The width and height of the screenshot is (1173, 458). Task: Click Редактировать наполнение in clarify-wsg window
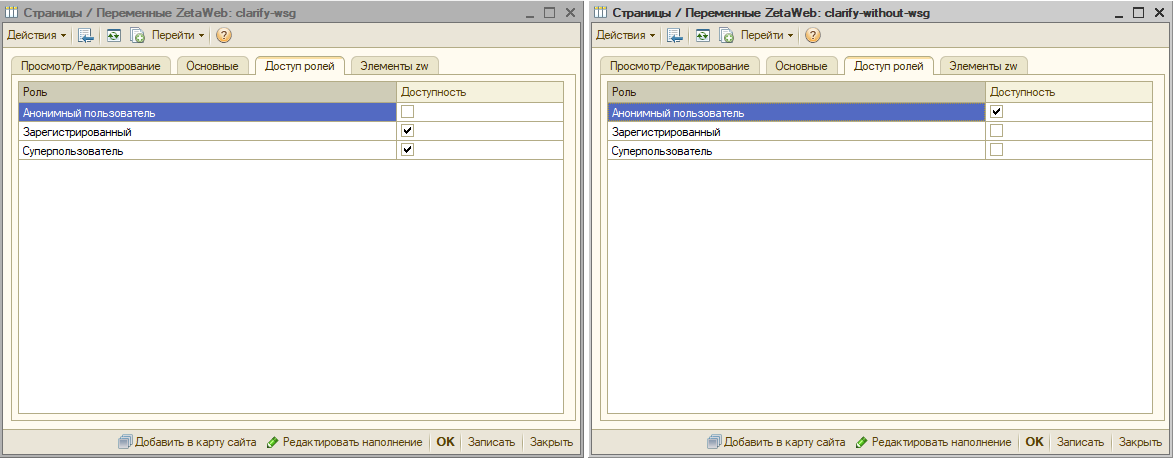344,442
